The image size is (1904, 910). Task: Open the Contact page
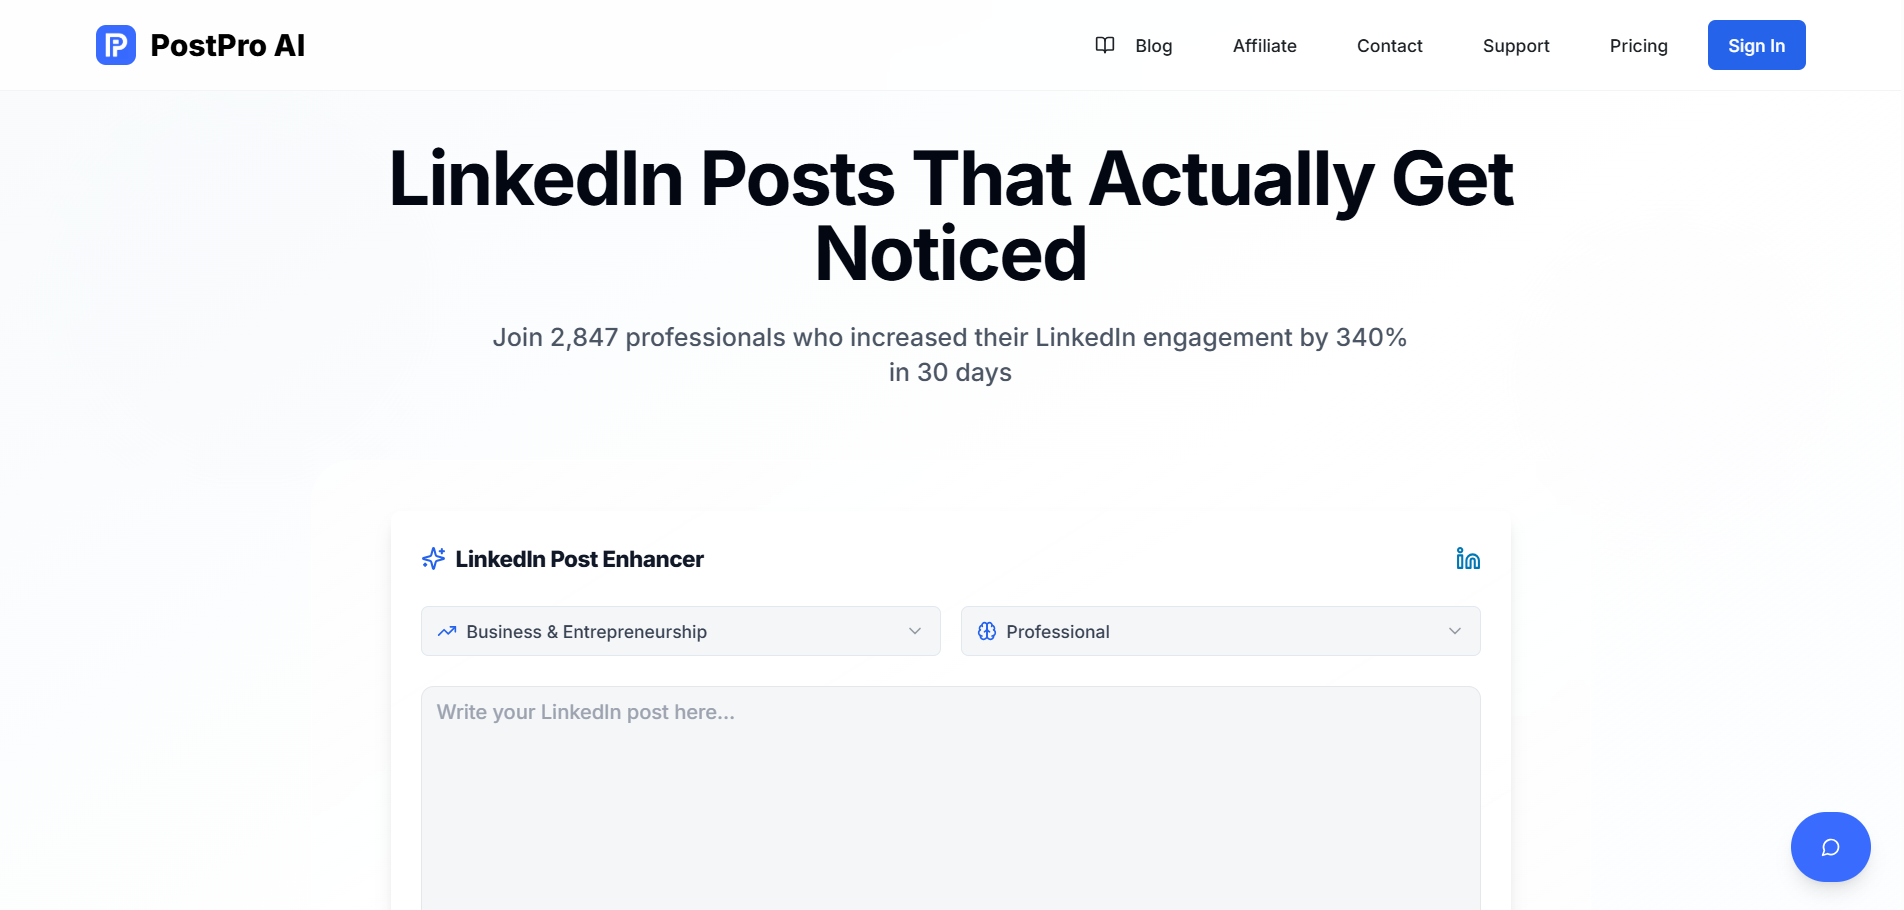pos(1389,46)
